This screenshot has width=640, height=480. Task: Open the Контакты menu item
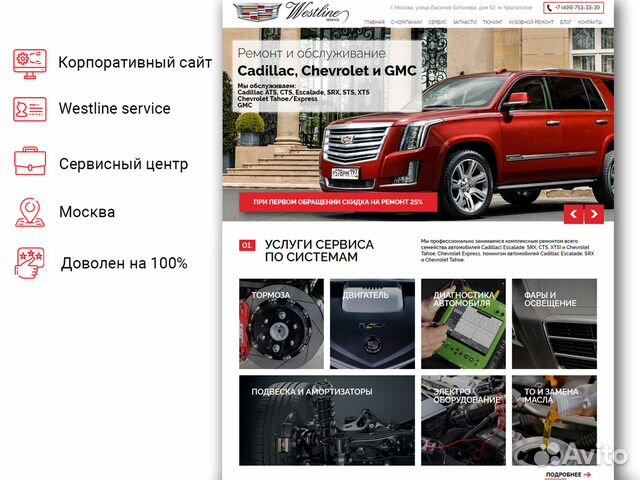click(x=590, y=22)
